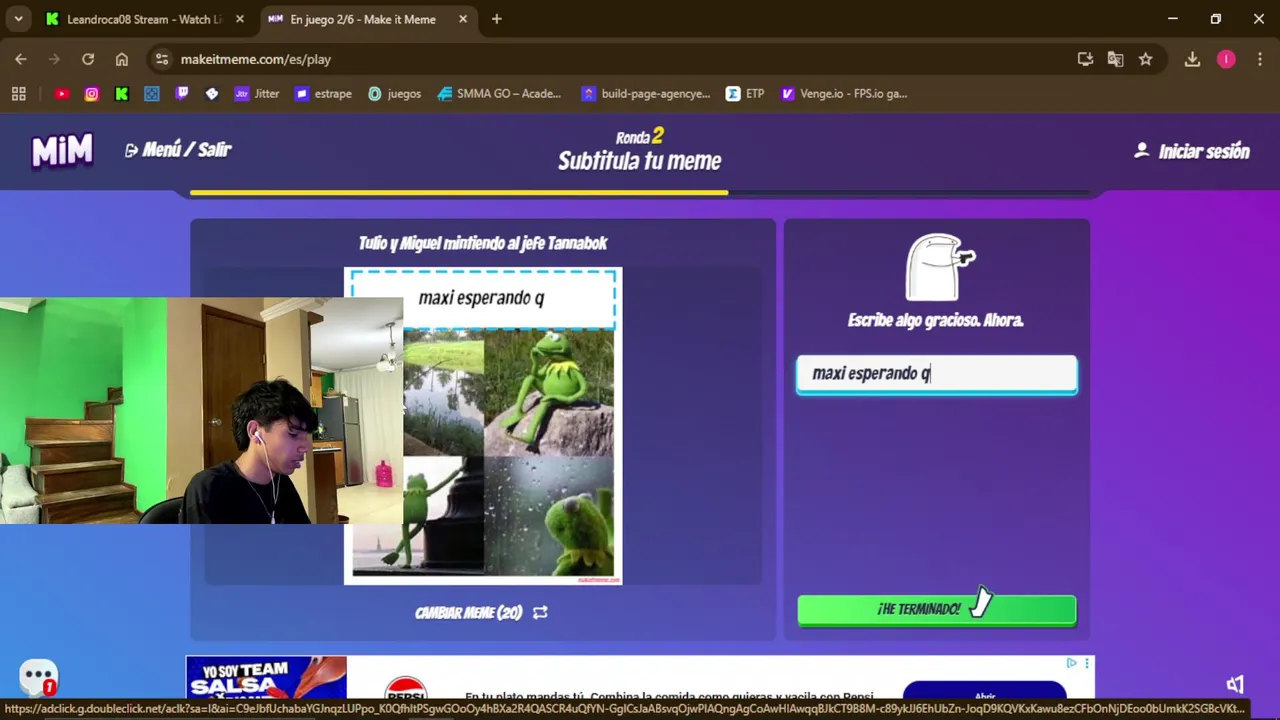Screen dimensions: 1280x720
Task: Install app icon in address bar
Action: pos(1085,59)
